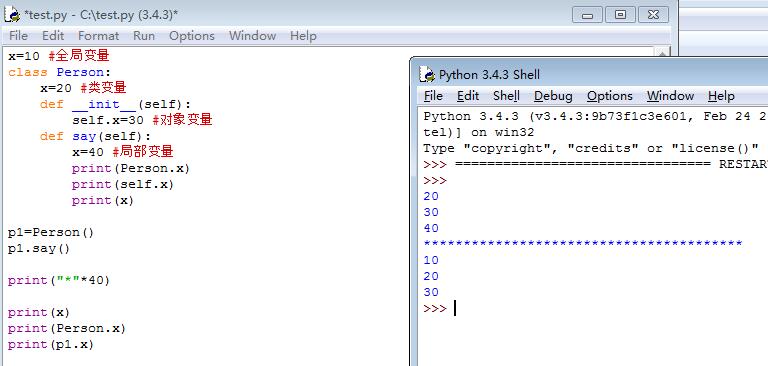This screenshot has height=366, width=768.
Task: Open the Help menu in Python Shell
Action: pyautogui.click(x=721, y=96)
